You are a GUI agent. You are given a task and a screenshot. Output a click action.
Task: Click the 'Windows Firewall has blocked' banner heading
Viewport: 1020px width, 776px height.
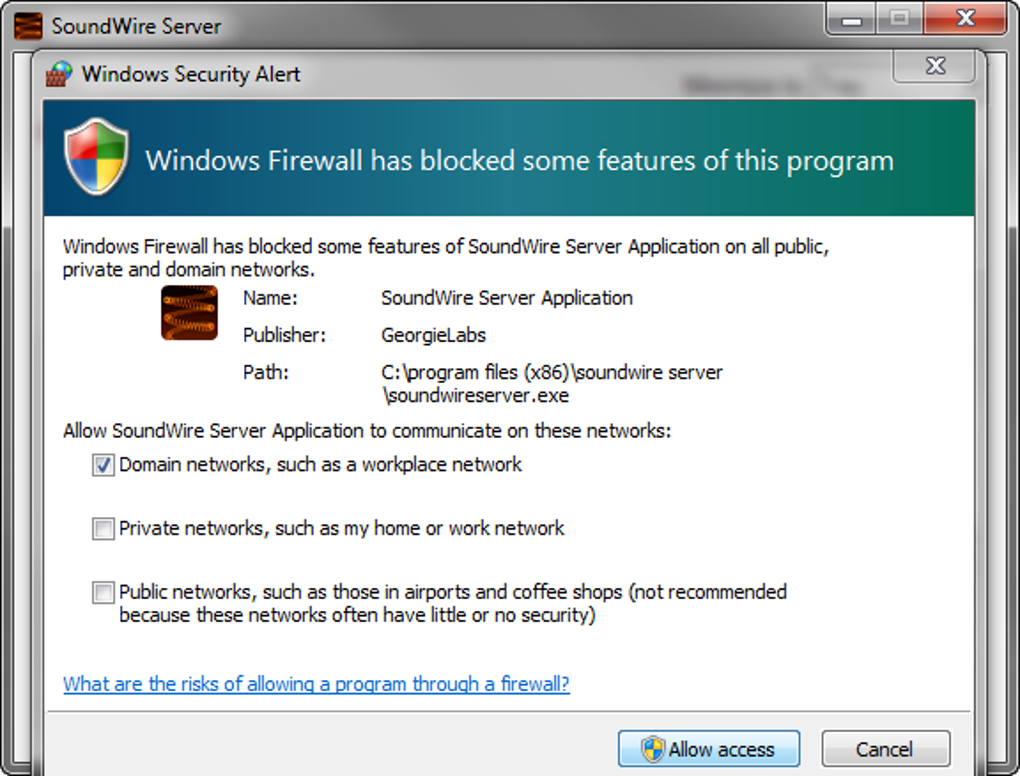point(519,161)
